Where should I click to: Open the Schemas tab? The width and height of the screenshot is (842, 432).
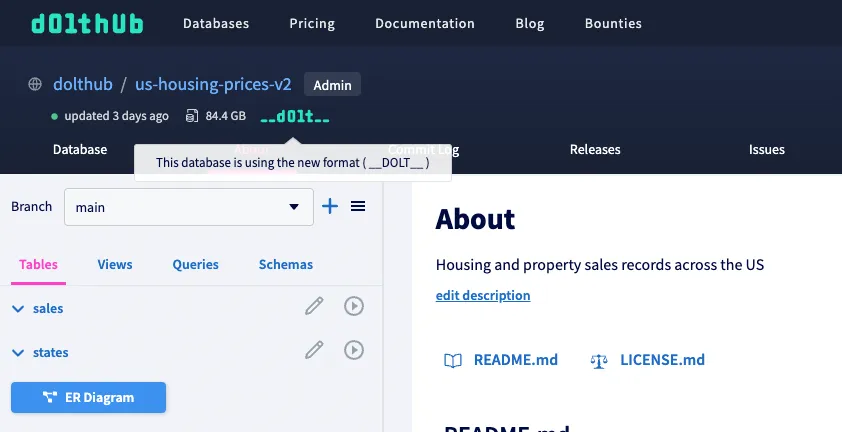pos(285,265)
